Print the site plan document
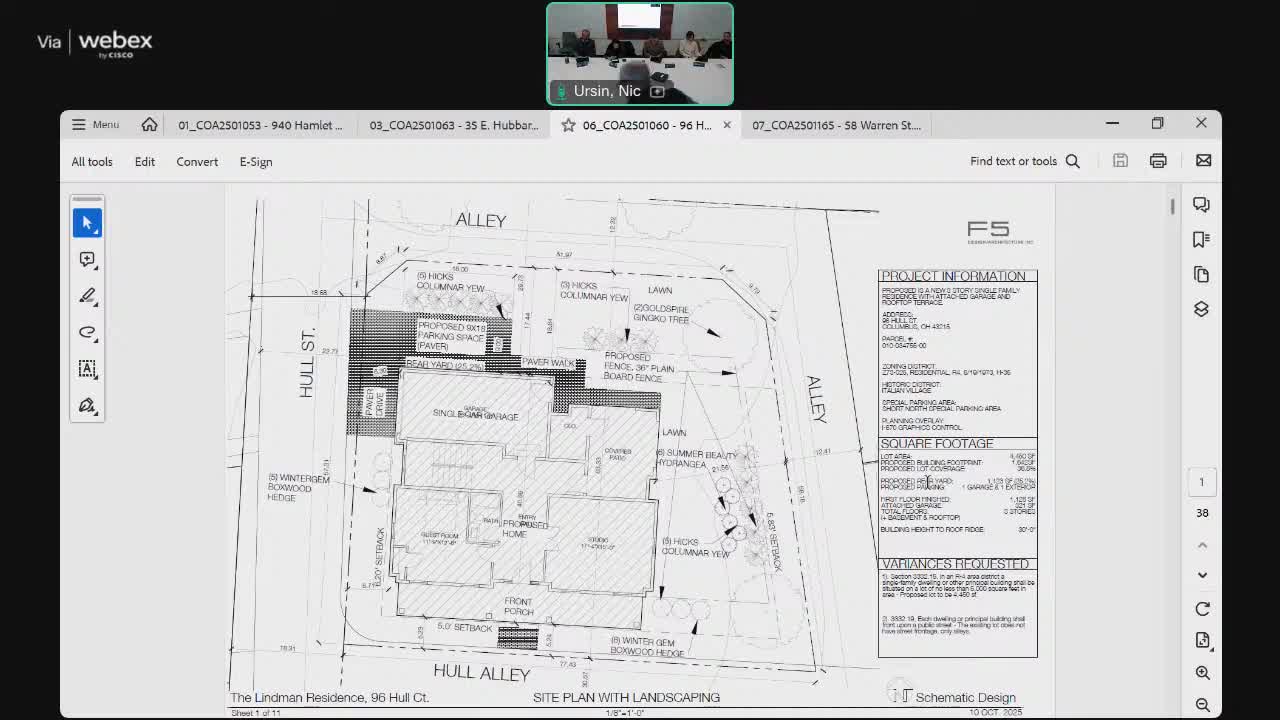The height and width of the screenshot is (720, 1280). pyautogui.click(x=1158, y=160)
